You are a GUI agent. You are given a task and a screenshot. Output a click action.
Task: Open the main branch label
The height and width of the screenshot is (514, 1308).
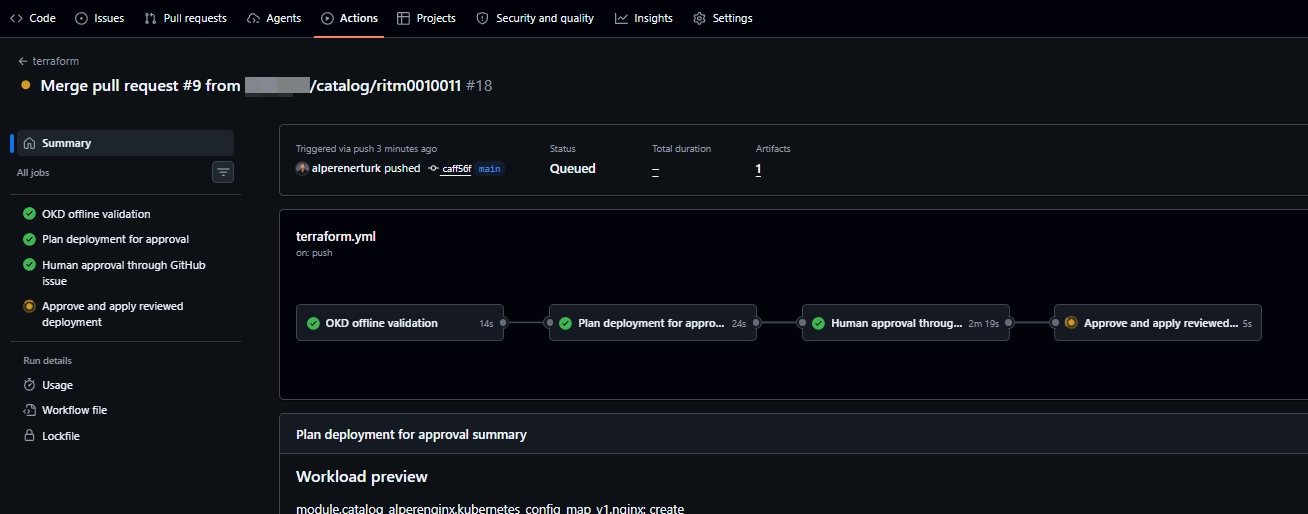[489, 169]
